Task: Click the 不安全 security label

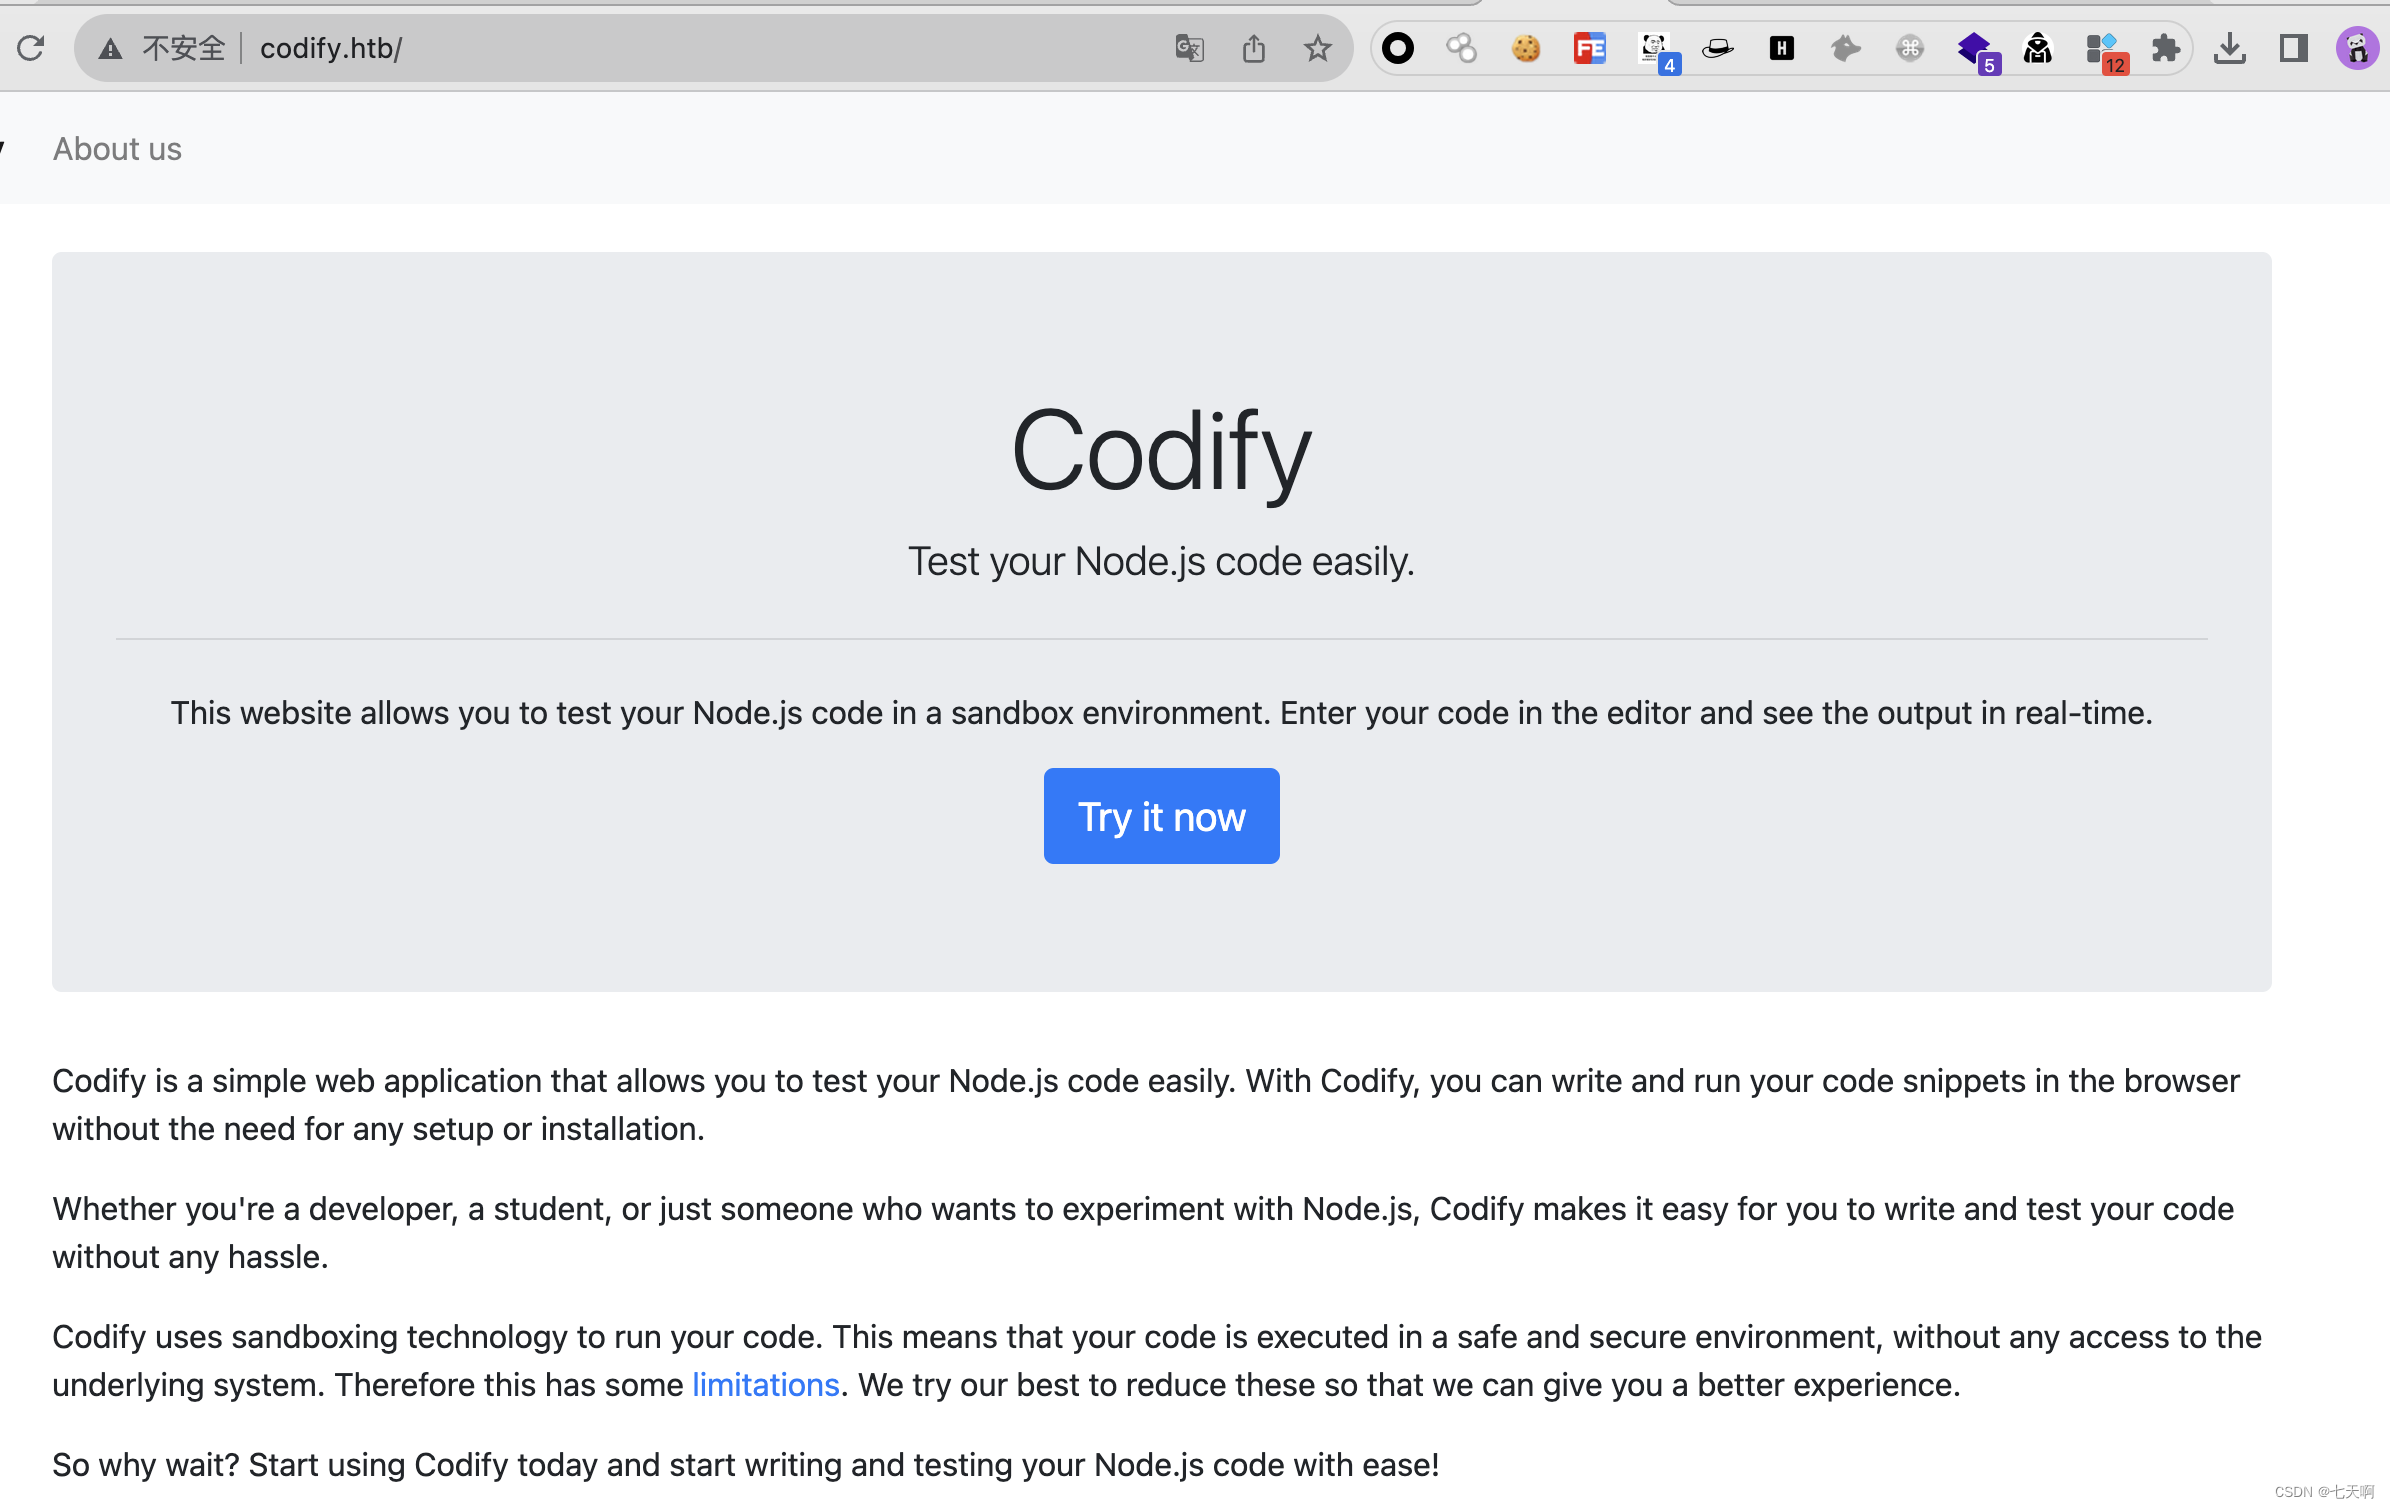Action: click(184, 48)
